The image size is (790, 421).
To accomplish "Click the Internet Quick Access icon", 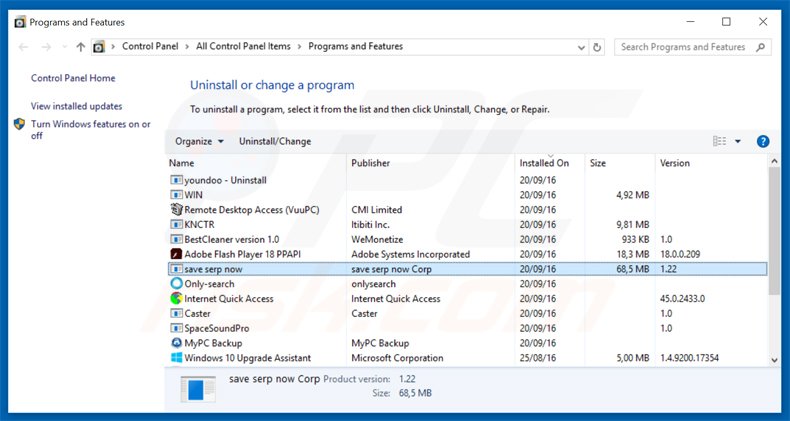I will [176, 299].
